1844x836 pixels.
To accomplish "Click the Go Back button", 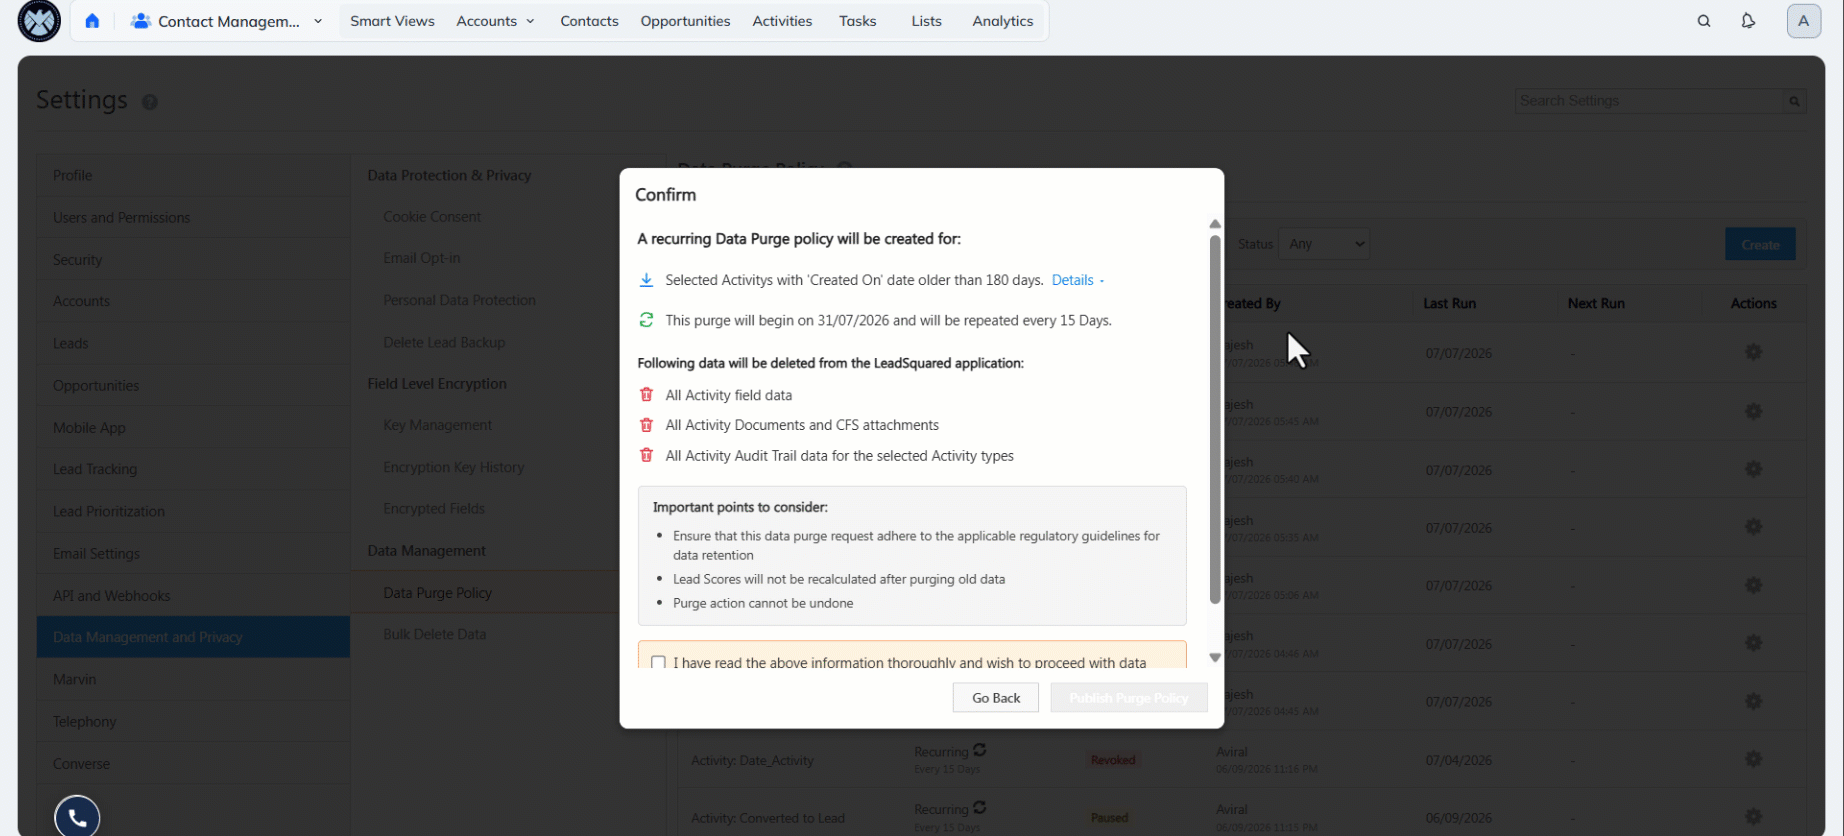I will pos(996,698).
